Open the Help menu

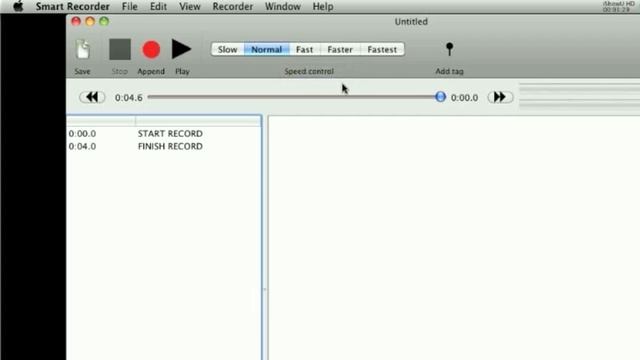323,7
